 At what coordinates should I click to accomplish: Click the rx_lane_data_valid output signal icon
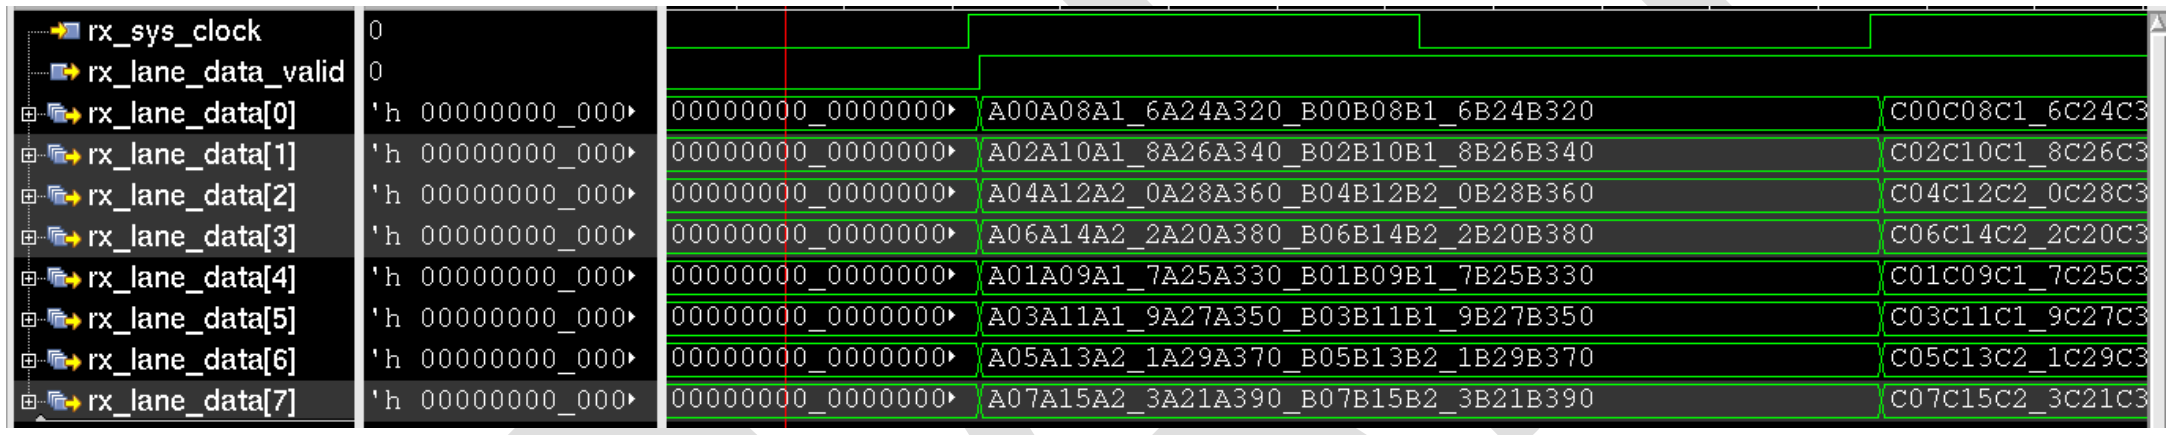[66, 72]
